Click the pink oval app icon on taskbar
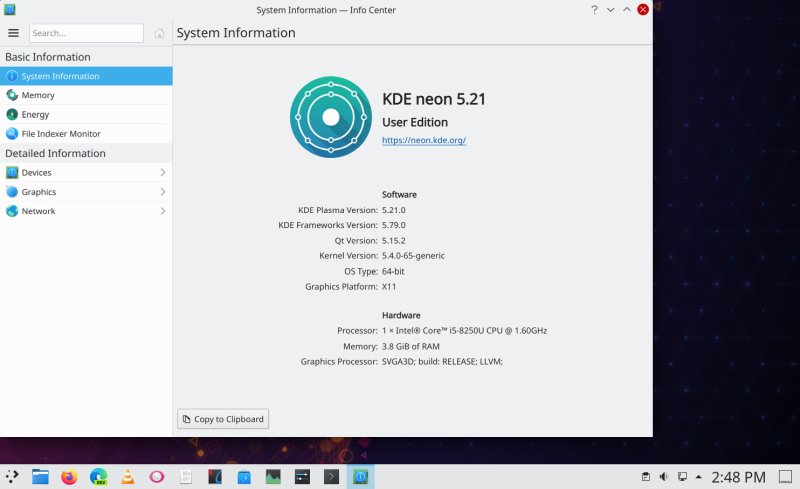 pos(157,477)
